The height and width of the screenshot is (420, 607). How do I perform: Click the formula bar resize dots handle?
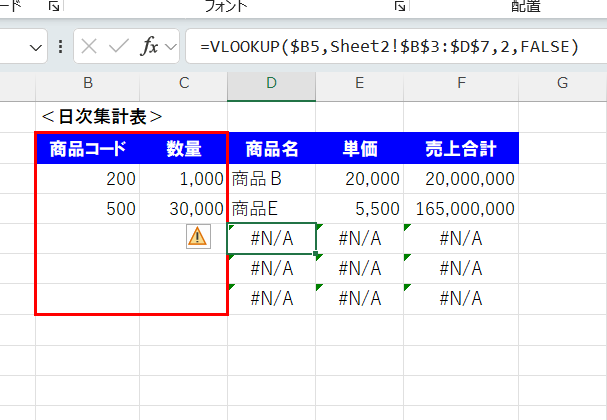(x=60, y=47)
